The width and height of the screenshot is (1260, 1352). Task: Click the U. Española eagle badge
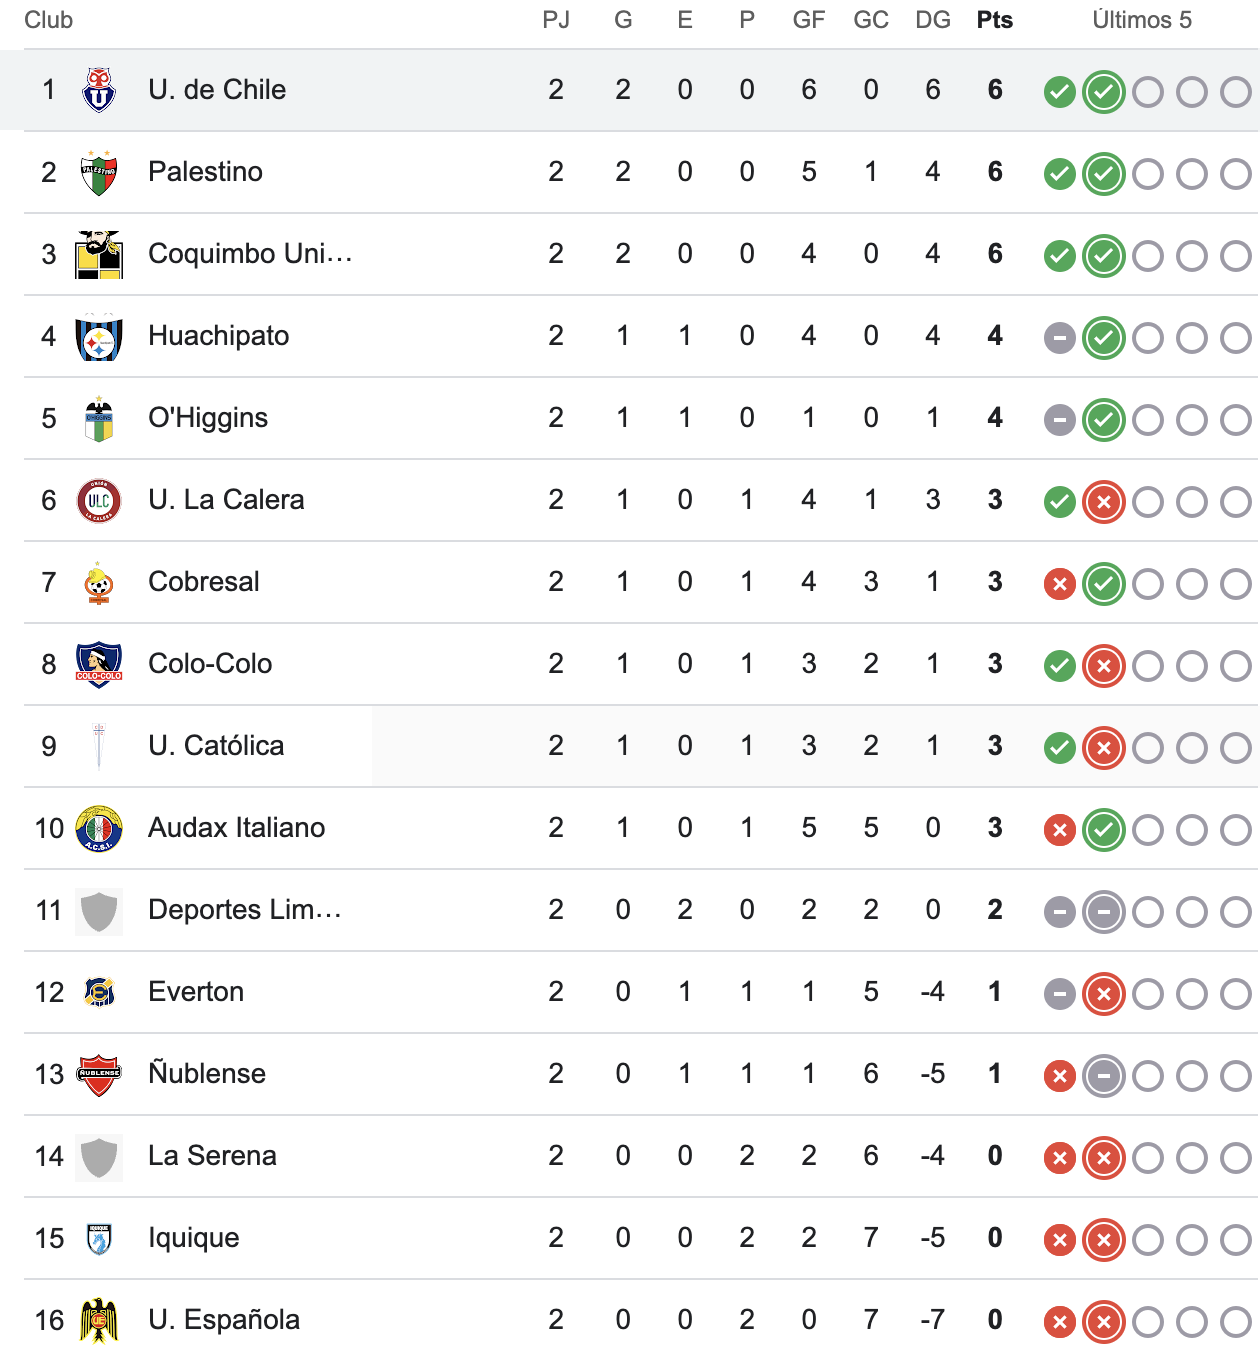97,1320
